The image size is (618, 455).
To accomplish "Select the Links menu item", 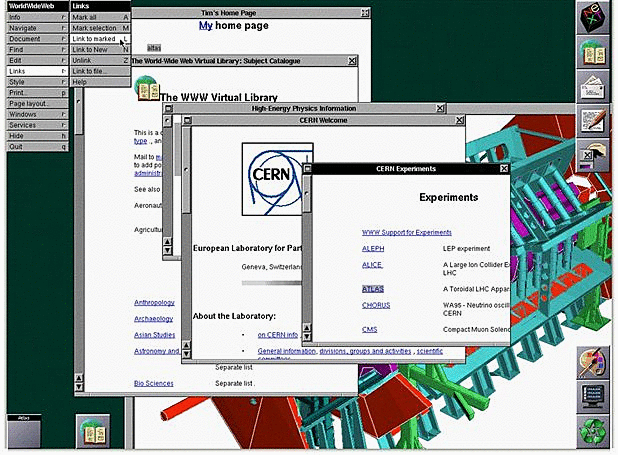I will tap(37, 71).
